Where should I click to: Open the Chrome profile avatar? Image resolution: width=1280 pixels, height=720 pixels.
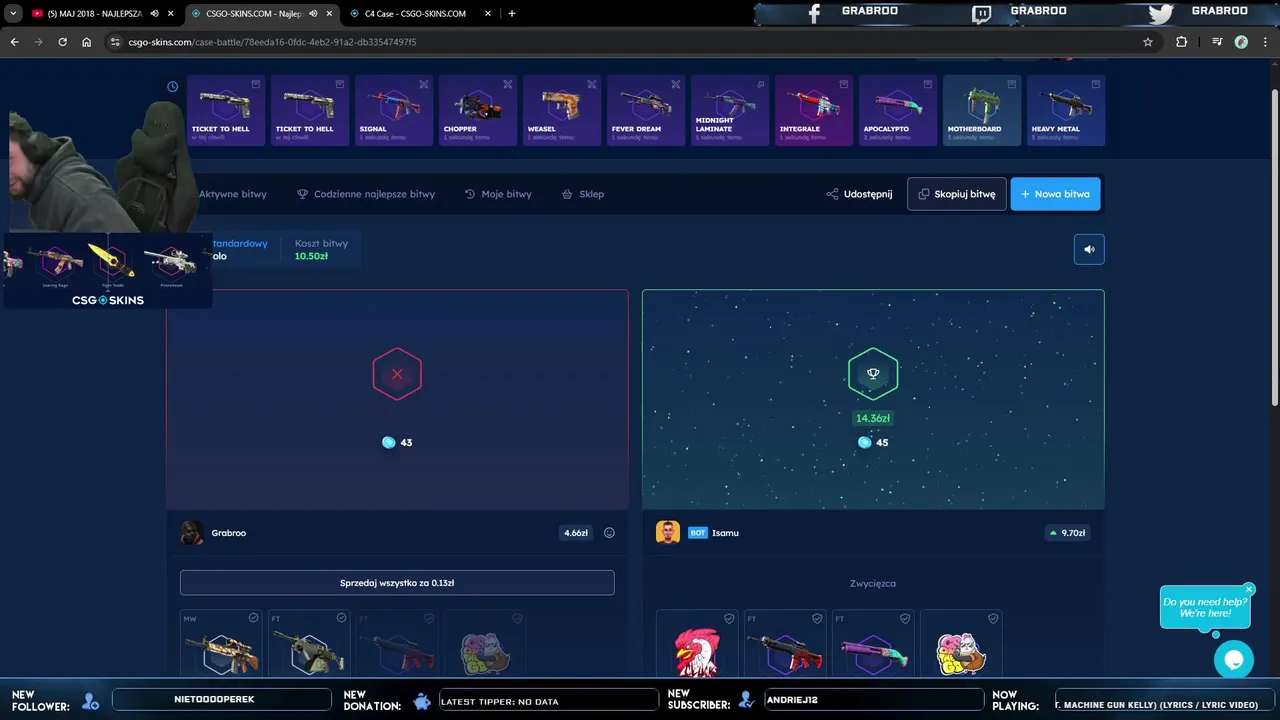click(1241, 42)
